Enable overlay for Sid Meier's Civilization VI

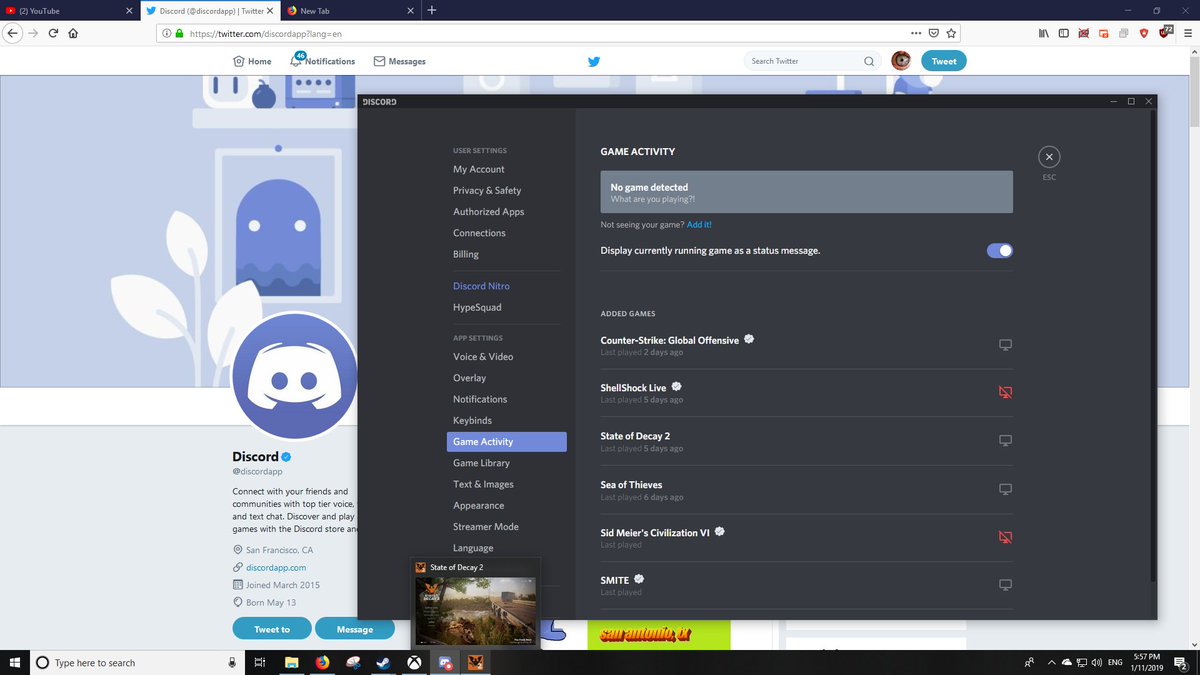pos(1005,537)
